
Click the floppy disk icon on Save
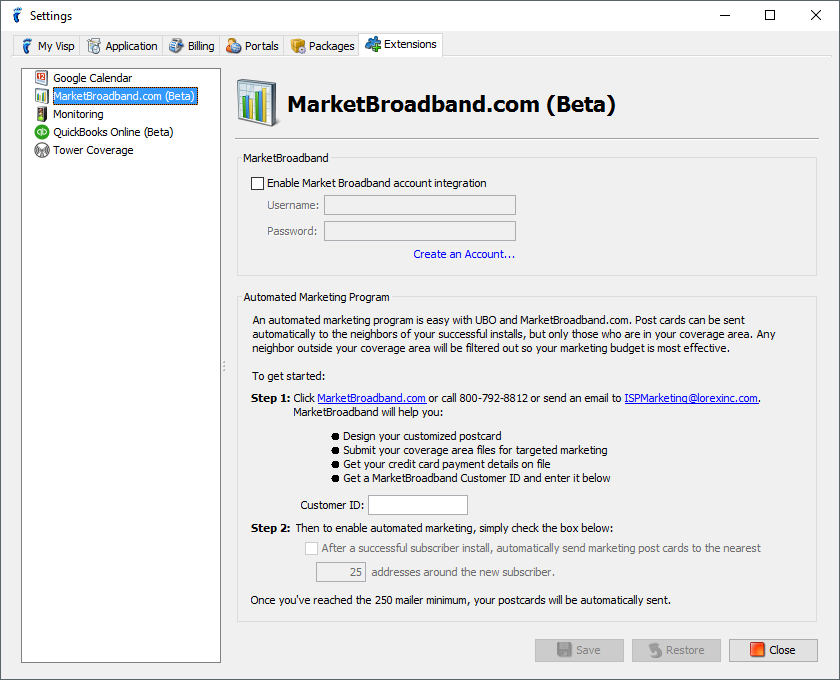coord(564,650)
